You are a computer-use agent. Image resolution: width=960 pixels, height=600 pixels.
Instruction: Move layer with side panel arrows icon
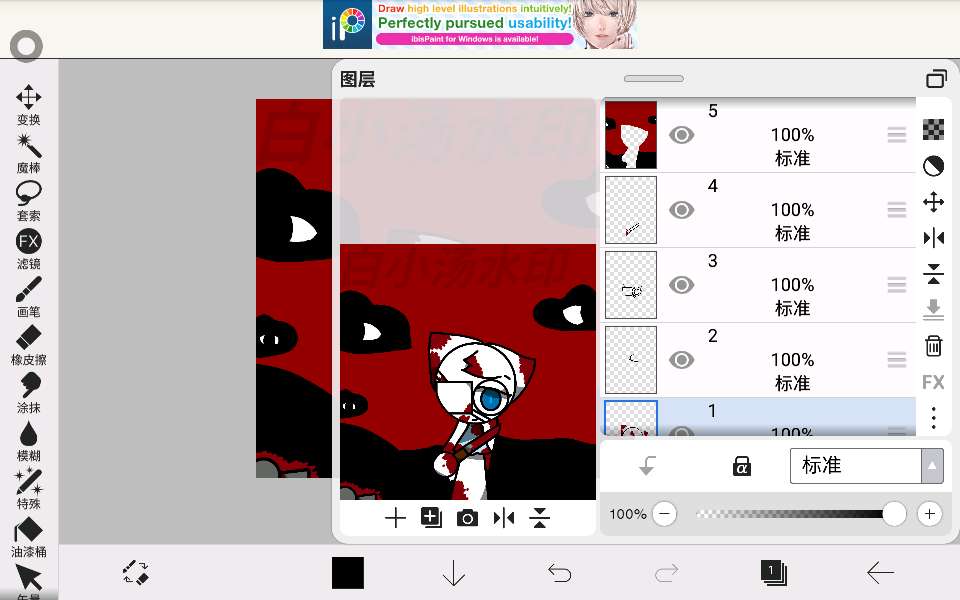[x=933, y=201]
